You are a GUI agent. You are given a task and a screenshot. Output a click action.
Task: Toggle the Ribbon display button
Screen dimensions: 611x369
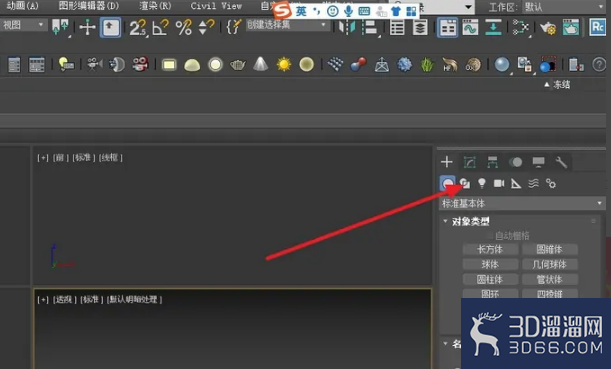pyautogui.click(x=447, y=28)
